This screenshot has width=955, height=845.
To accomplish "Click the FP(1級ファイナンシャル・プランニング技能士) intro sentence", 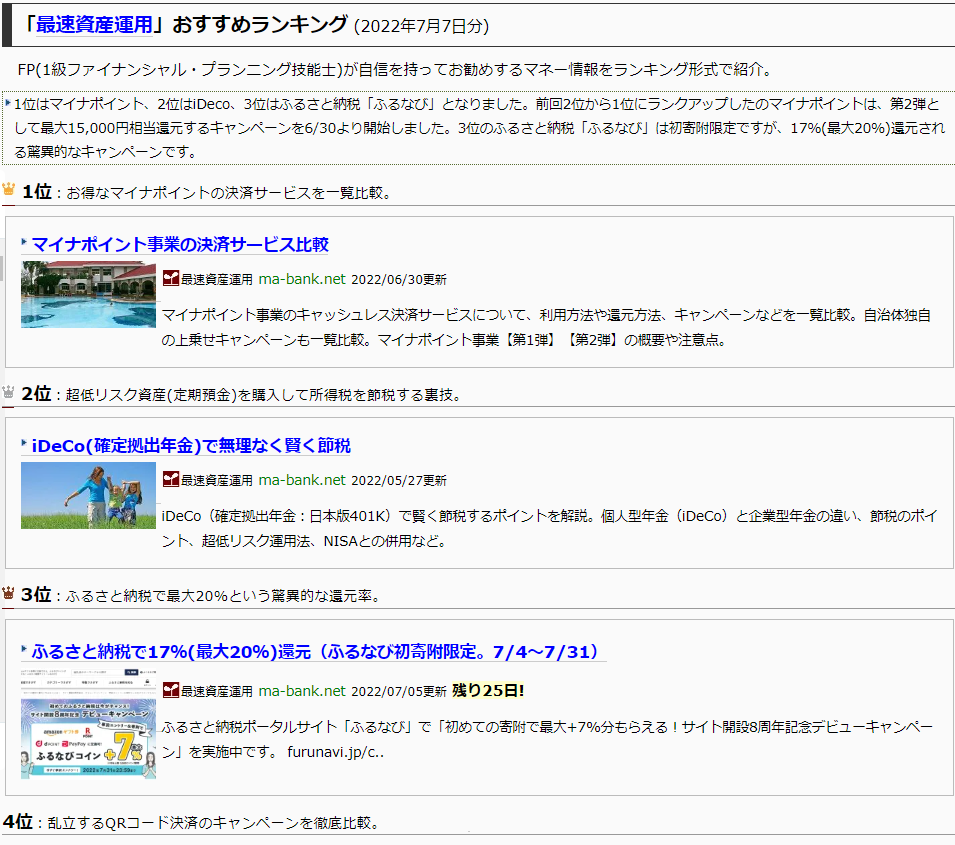I will click(396, 69).
